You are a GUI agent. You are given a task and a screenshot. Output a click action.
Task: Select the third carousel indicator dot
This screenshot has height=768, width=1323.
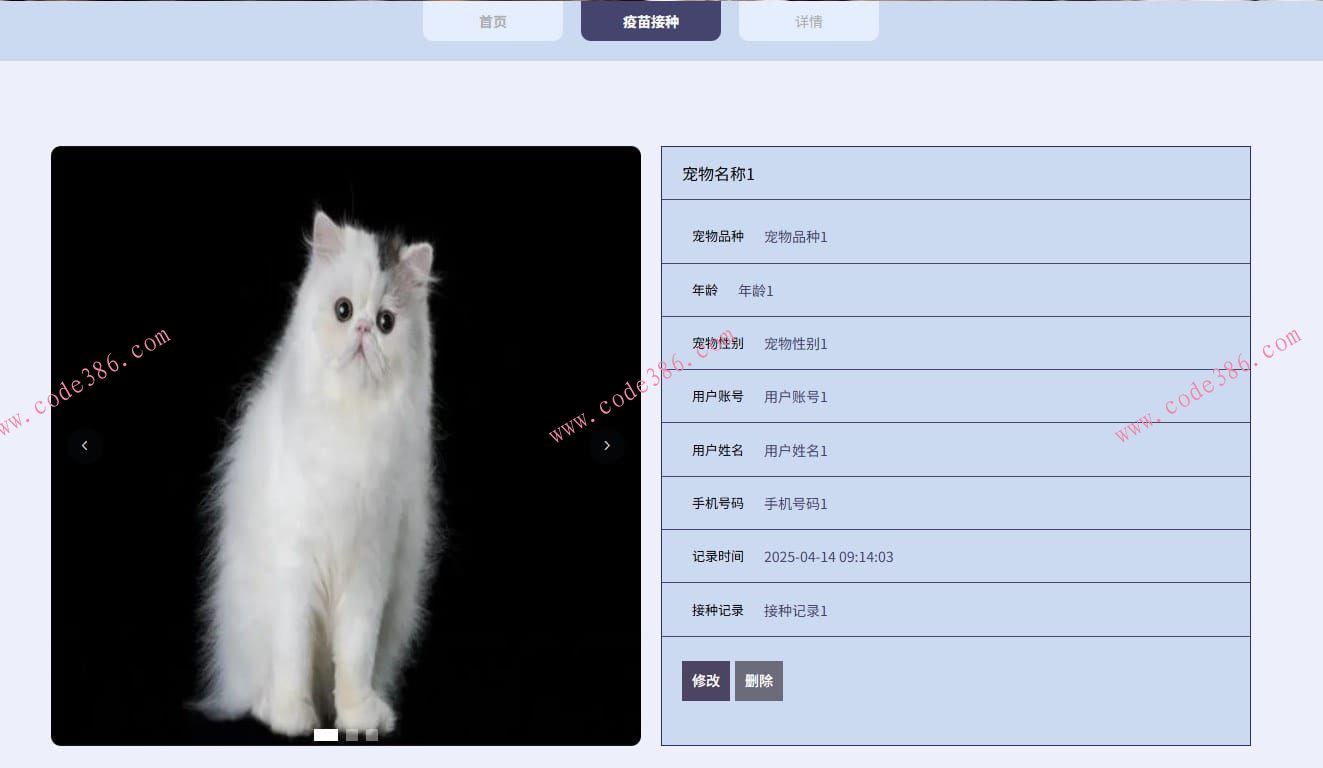tap(371, 735)
